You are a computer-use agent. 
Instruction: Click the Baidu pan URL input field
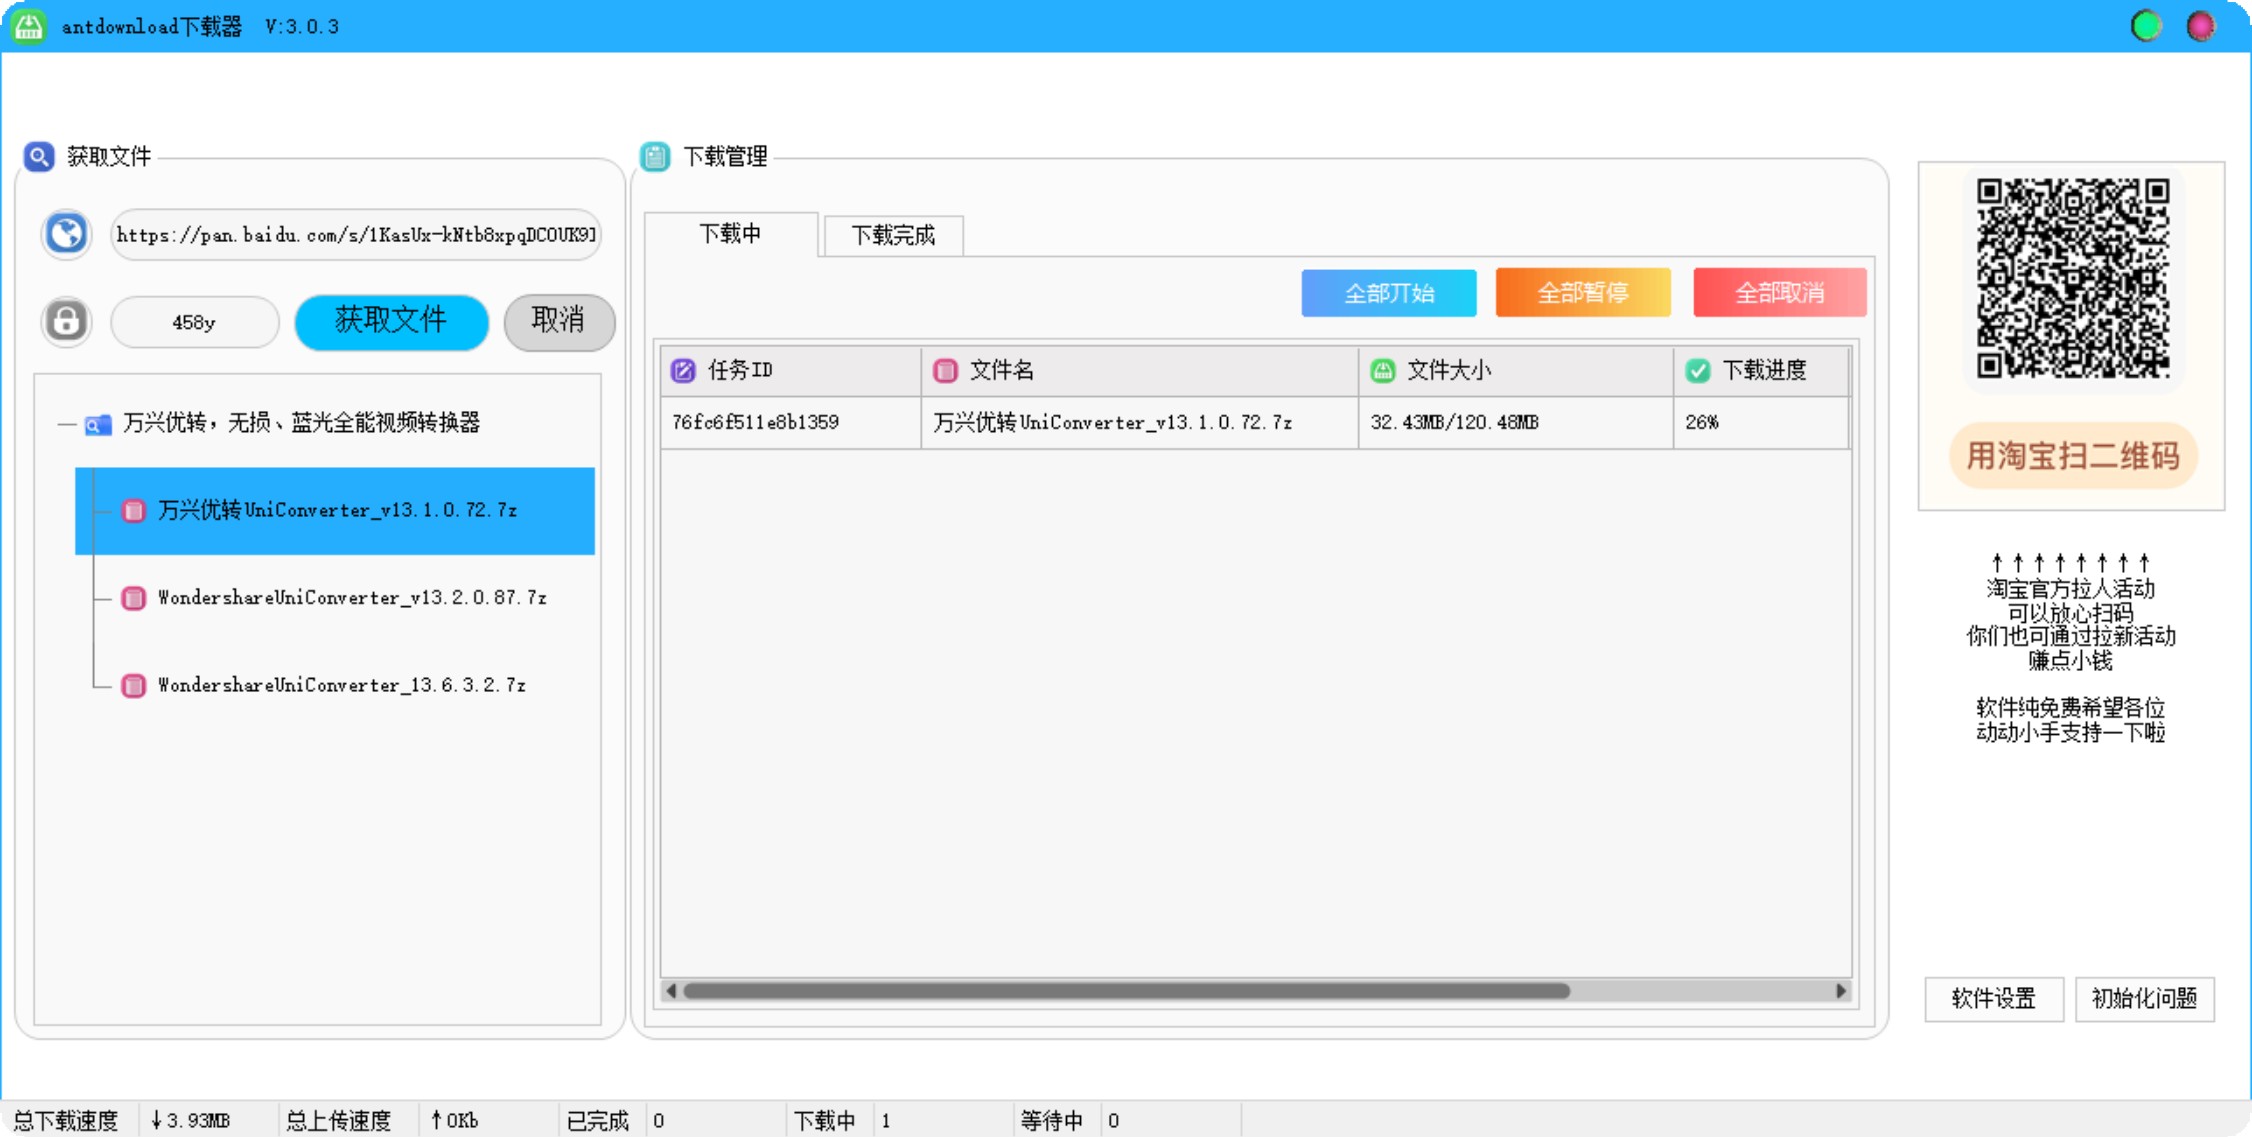356,235
